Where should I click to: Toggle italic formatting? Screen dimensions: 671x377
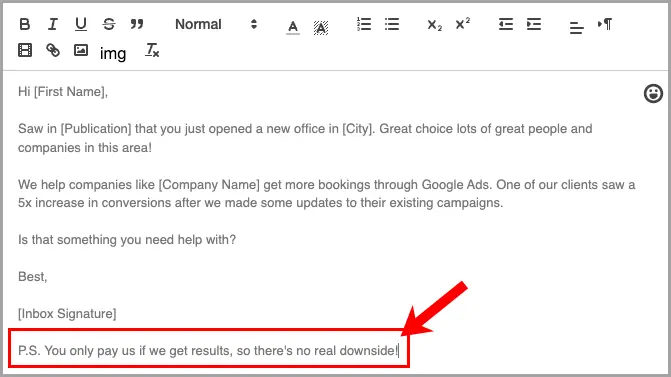tap(52, 24)
